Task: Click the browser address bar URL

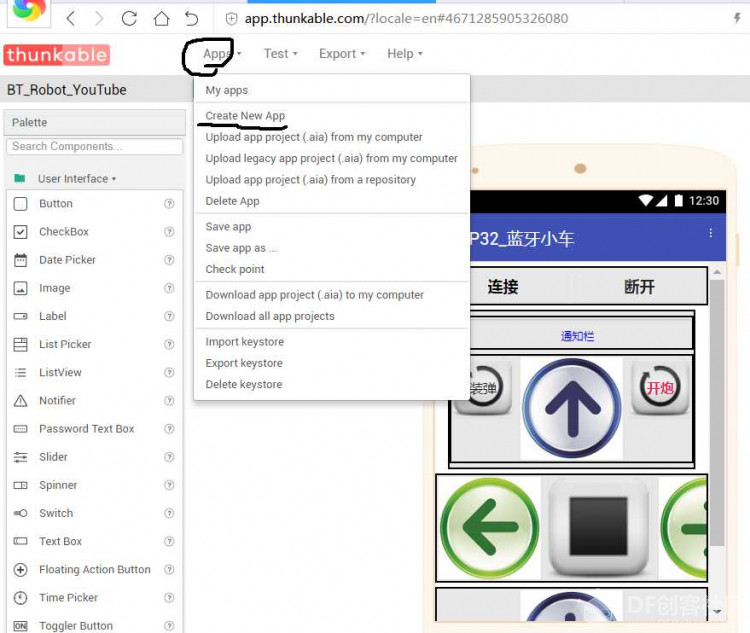Action: coord(406,19)
